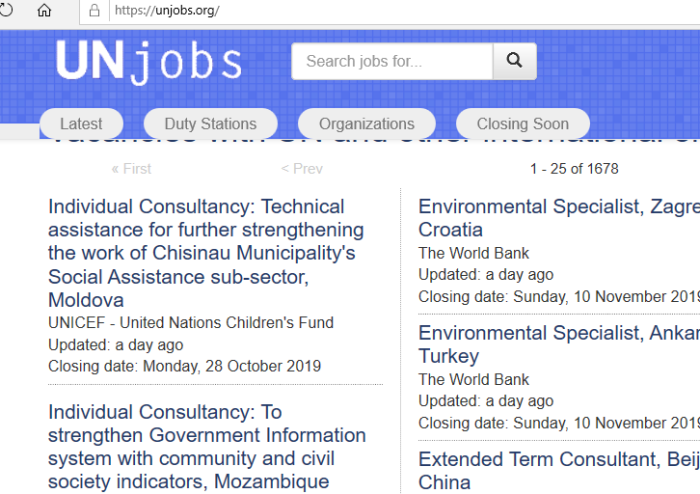Open the Duty Stations tab
Image resolution: width=700 pixels, height=494 pixels.
pos(211,124)
